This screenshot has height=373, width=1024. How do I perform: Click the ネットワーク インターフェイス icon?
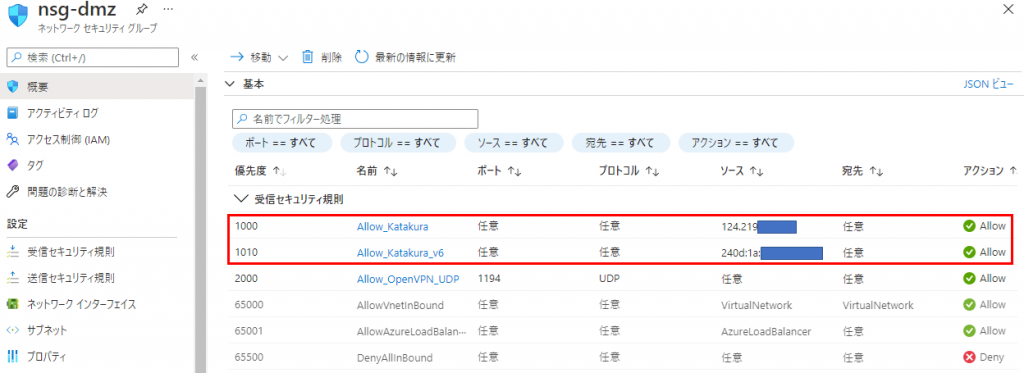12,304
